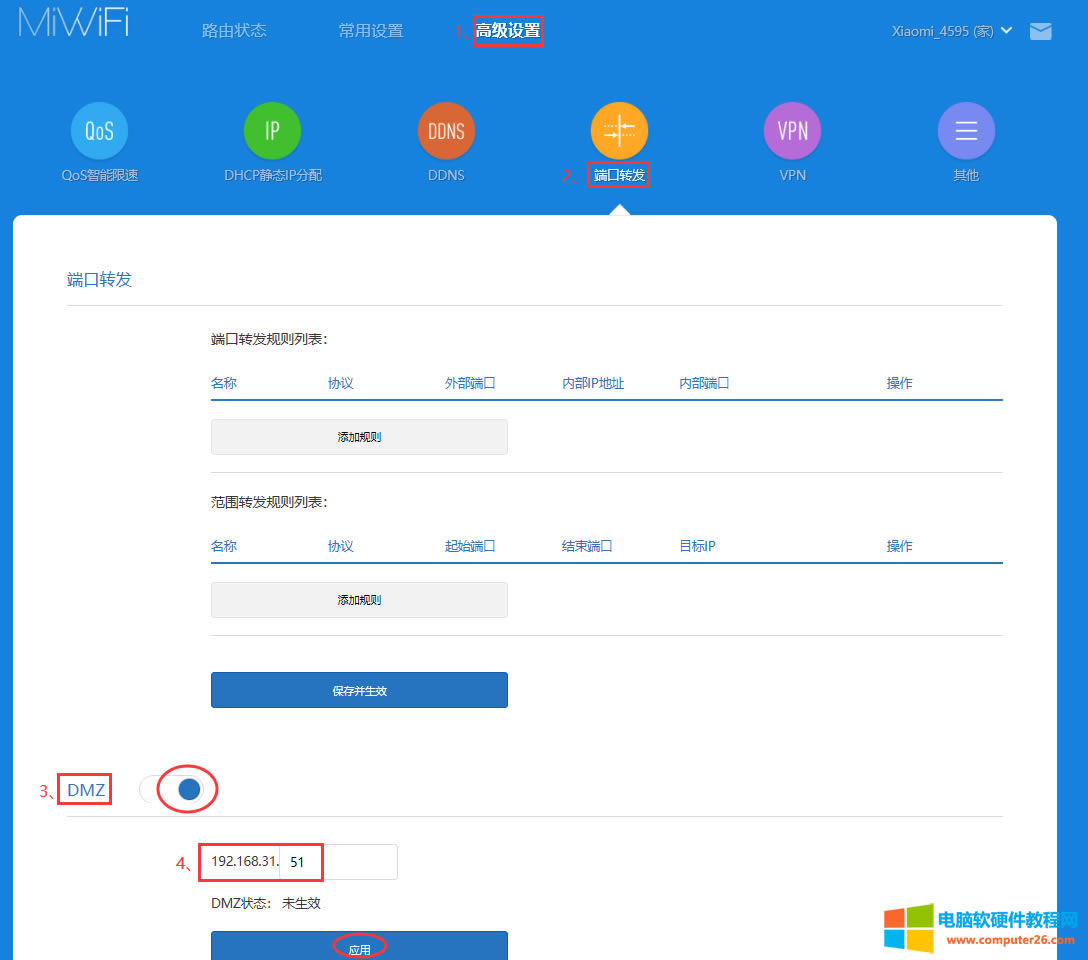Viewport: 1088px width, 960px height.
Task: Open the QoS智能限速 settings icon
Action: [x=99, y=130]
